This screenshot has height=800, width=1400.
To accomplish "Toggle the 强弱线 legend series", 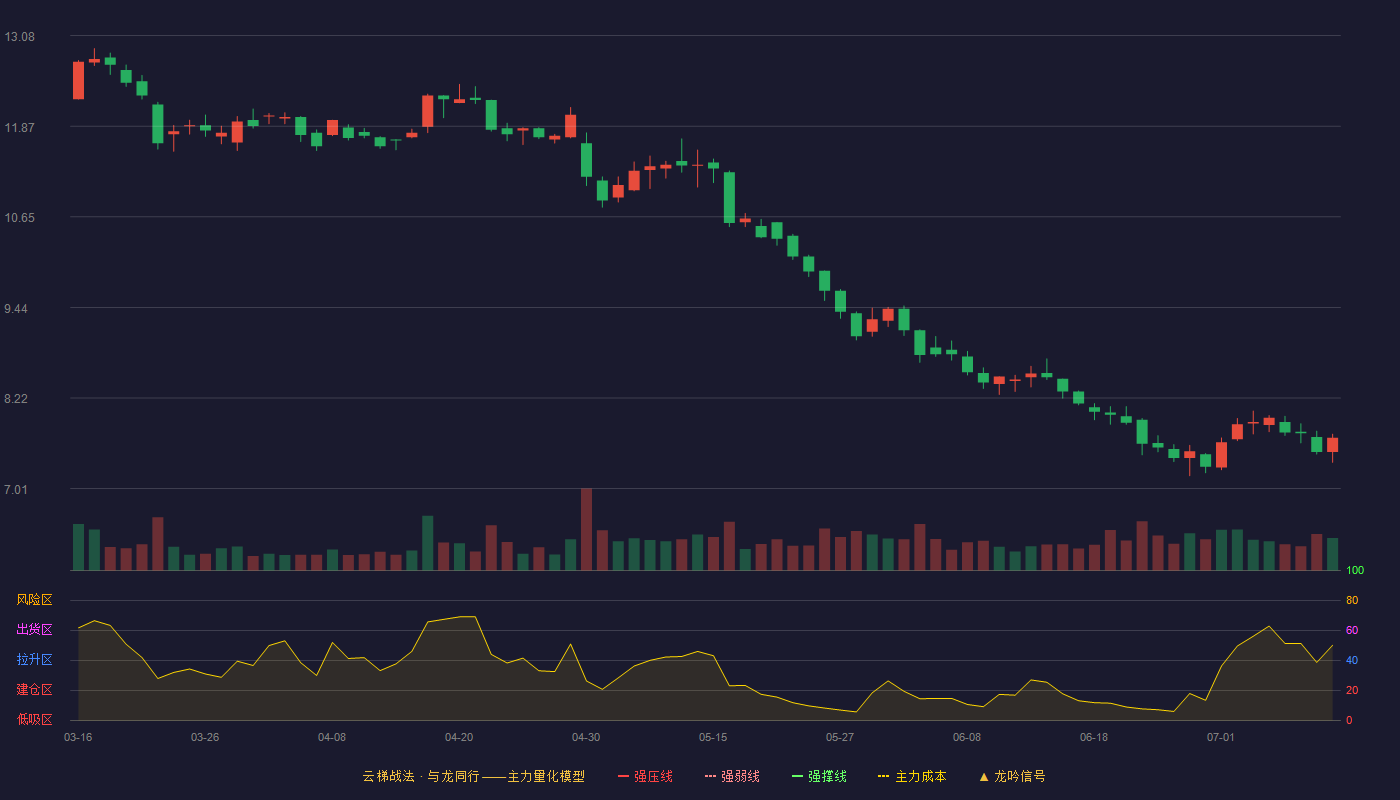I will [x=732, y=776].
